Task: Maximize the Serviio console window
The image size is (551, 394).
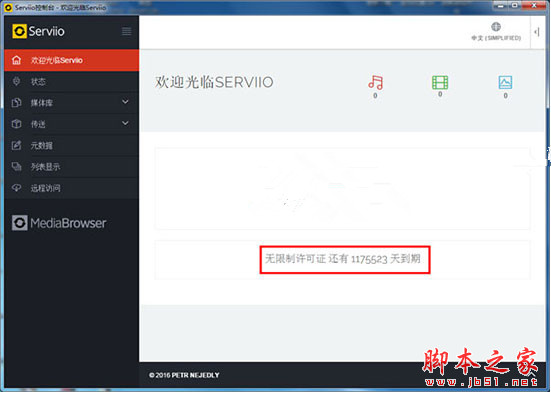Action: point(514,5)
